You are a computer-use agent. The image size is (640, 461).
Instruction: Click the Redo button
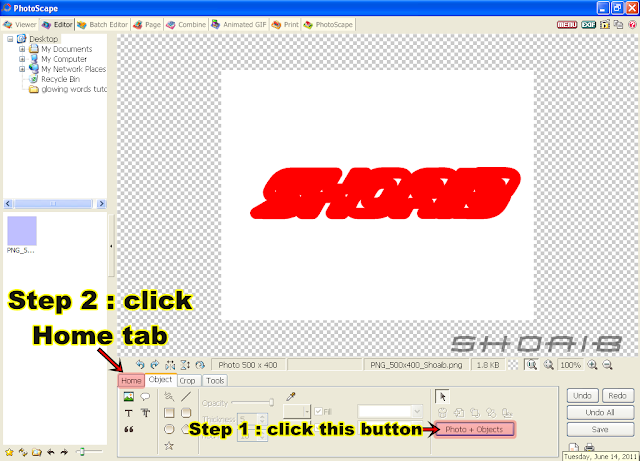tap(618, 395)
